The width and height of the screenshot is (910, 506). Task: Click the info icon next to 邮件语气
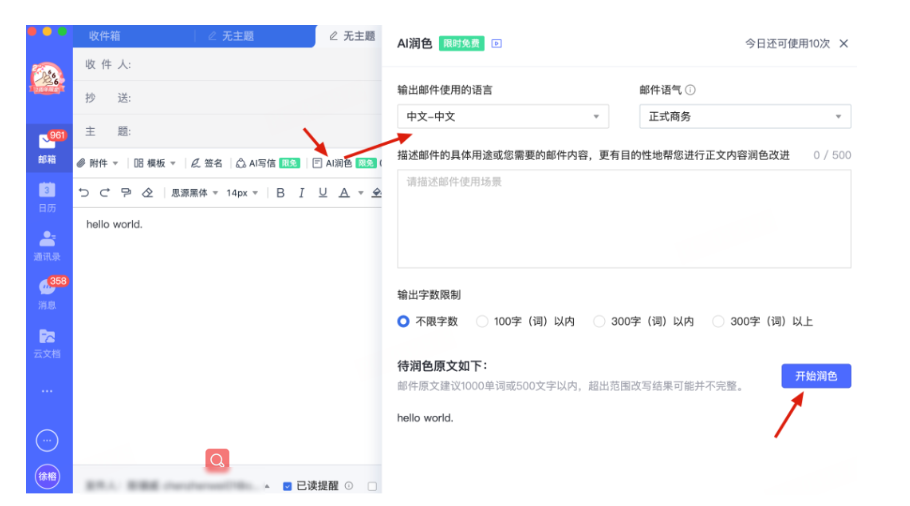(690, 90)
